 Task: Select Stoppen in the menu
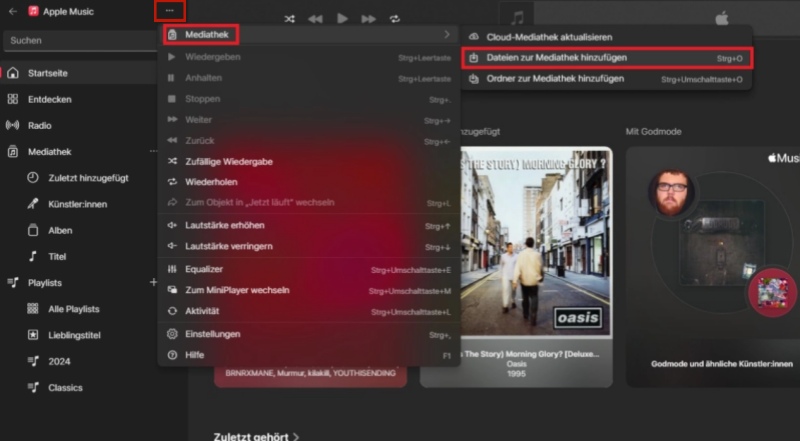point(309,99)
